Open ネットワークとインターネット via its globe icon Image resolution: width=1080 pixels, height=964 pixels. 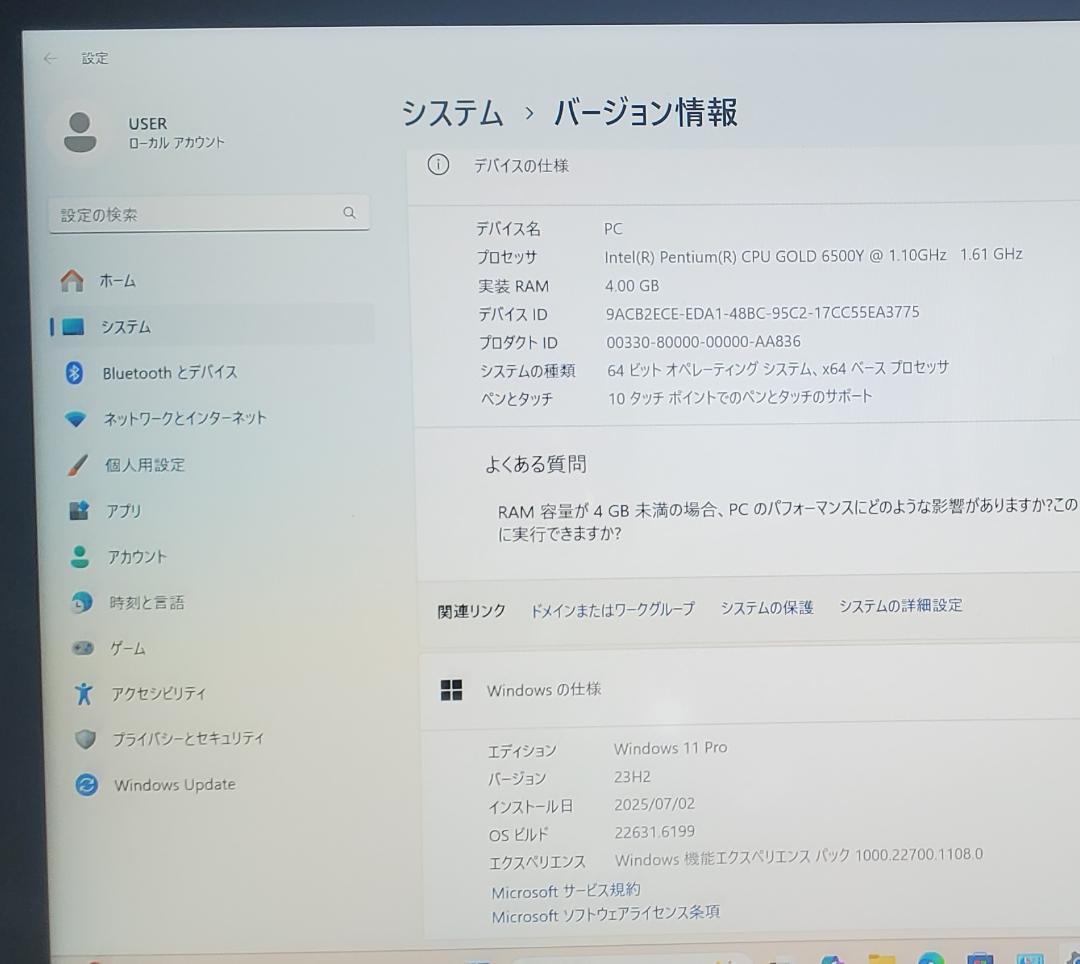click(x=77, y=418)
